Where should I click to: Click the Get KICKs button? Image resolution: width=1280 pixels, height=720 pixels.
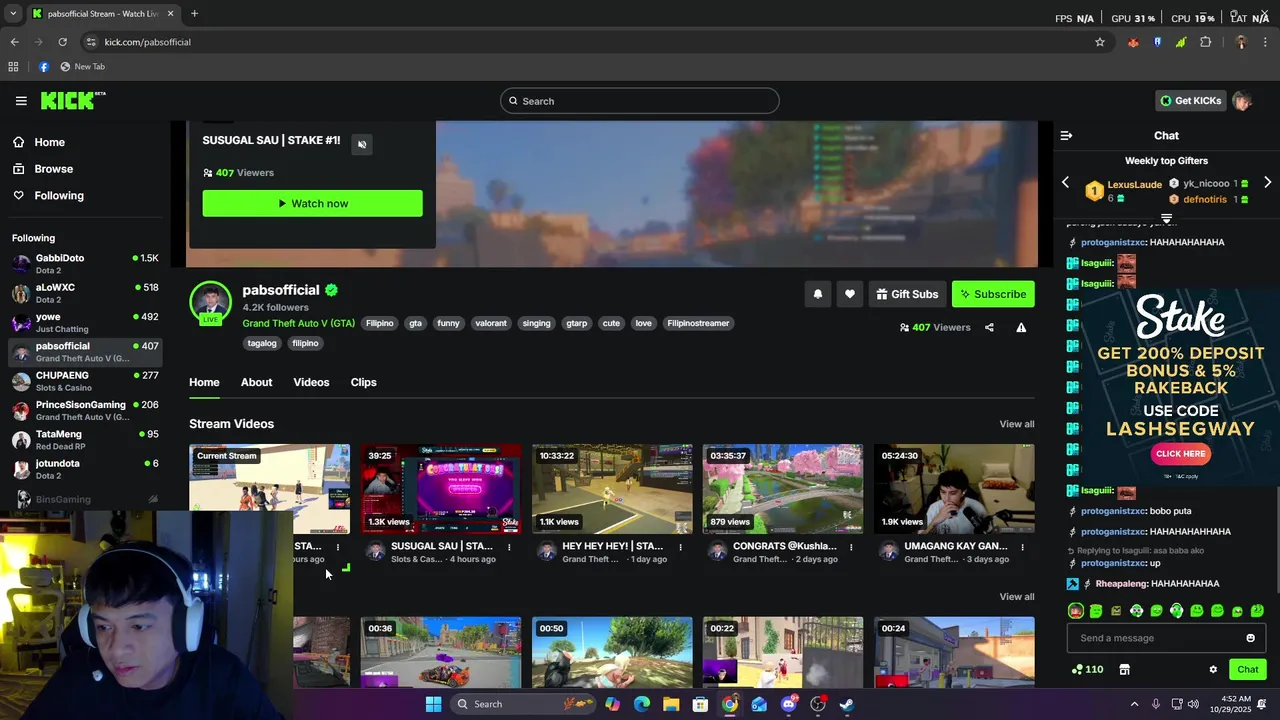(x=1190, y=101)
